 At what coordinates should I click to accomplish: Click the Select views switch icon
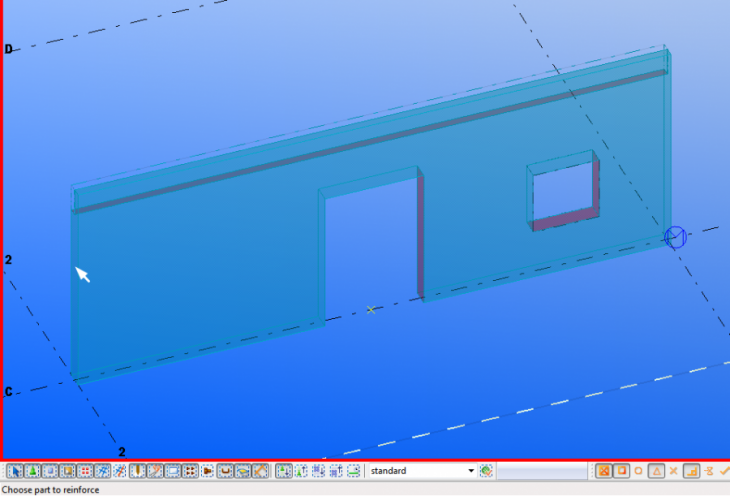(173, 471)
